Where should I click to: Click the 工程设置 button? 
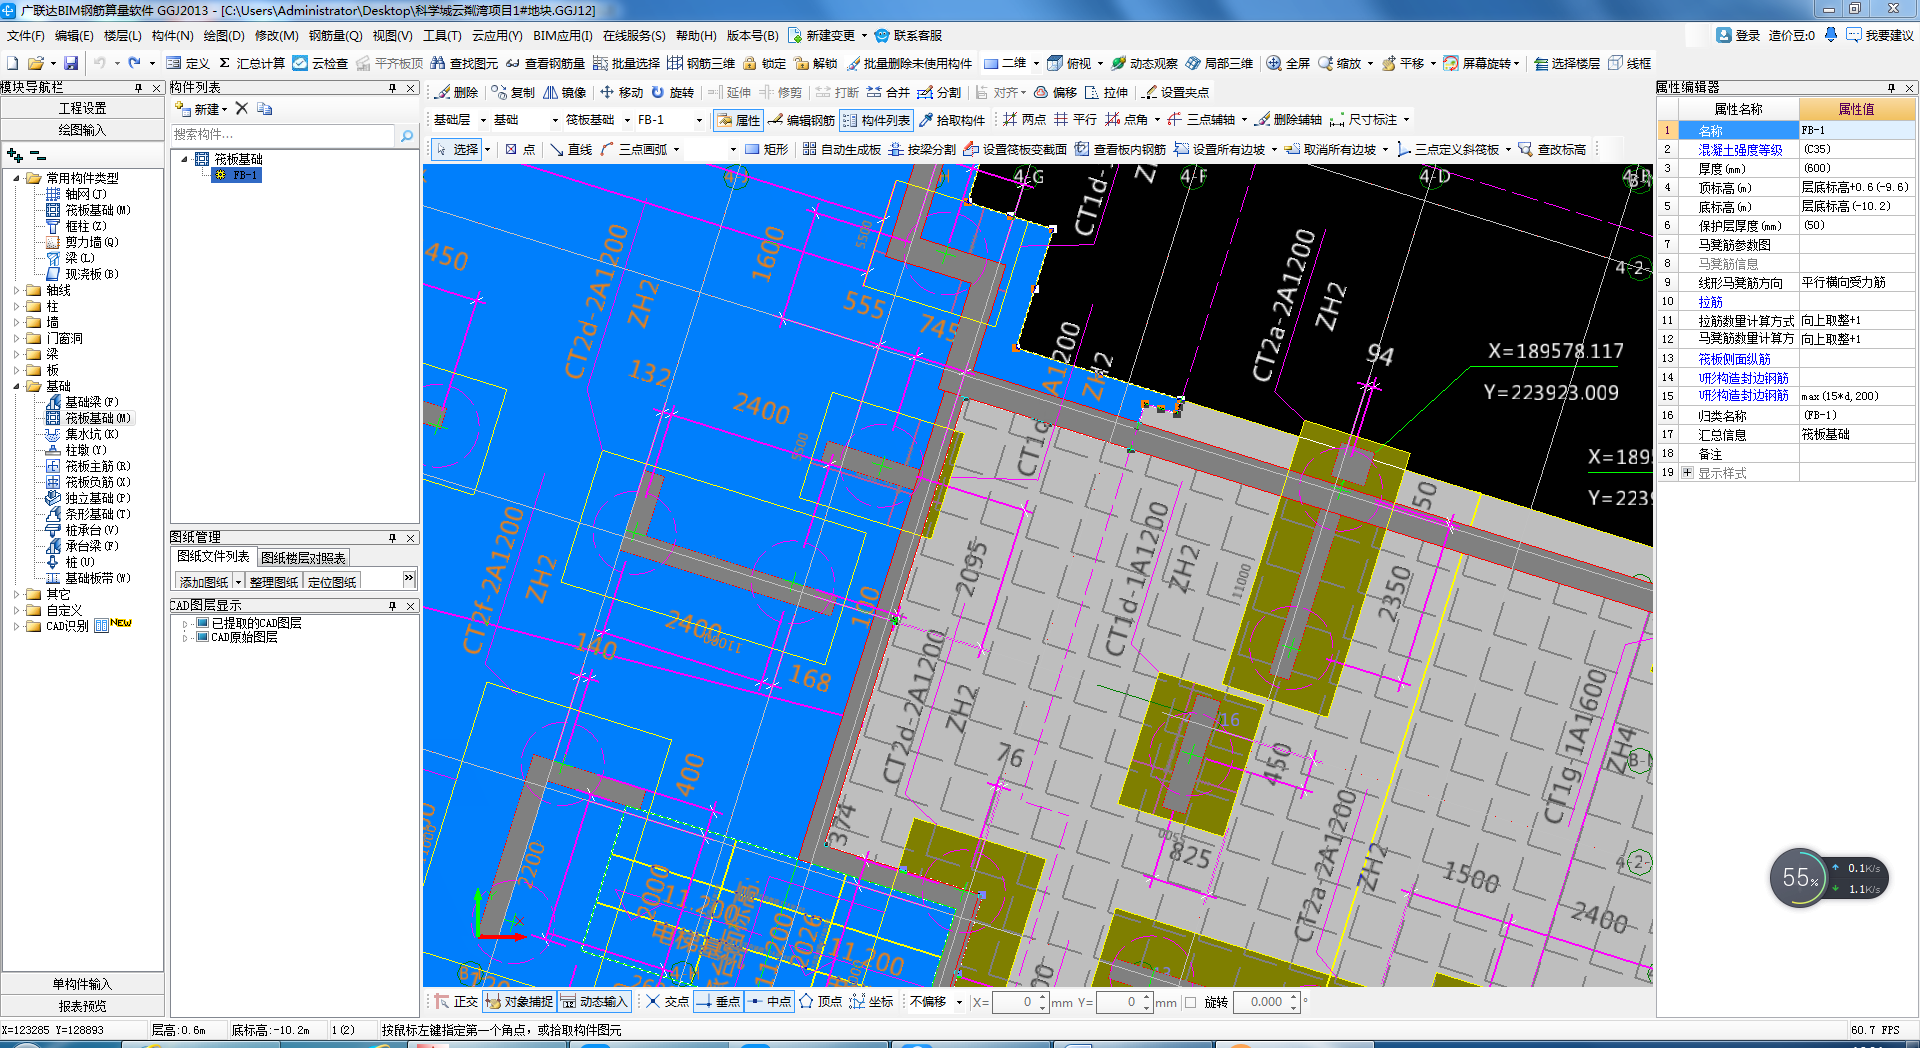[x=82, y=108]
